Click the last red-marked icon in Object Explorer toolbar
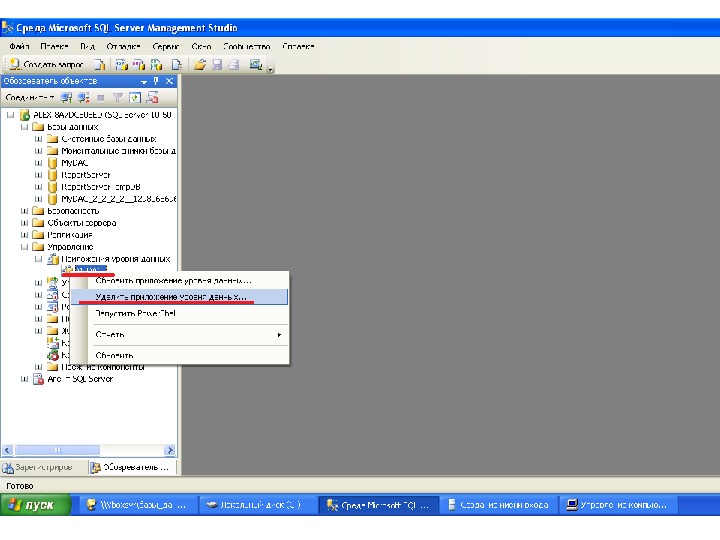This screenshot has width=720, height=540. tap(152, 97)
